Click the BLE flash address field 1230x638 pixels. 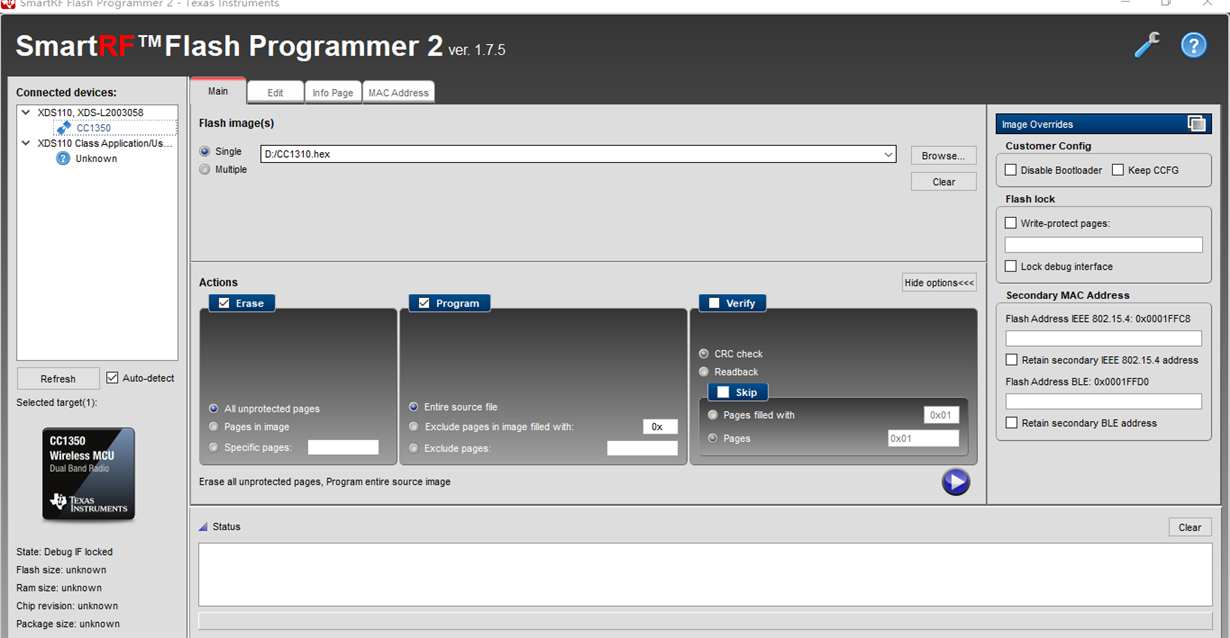pos(1103,401)
